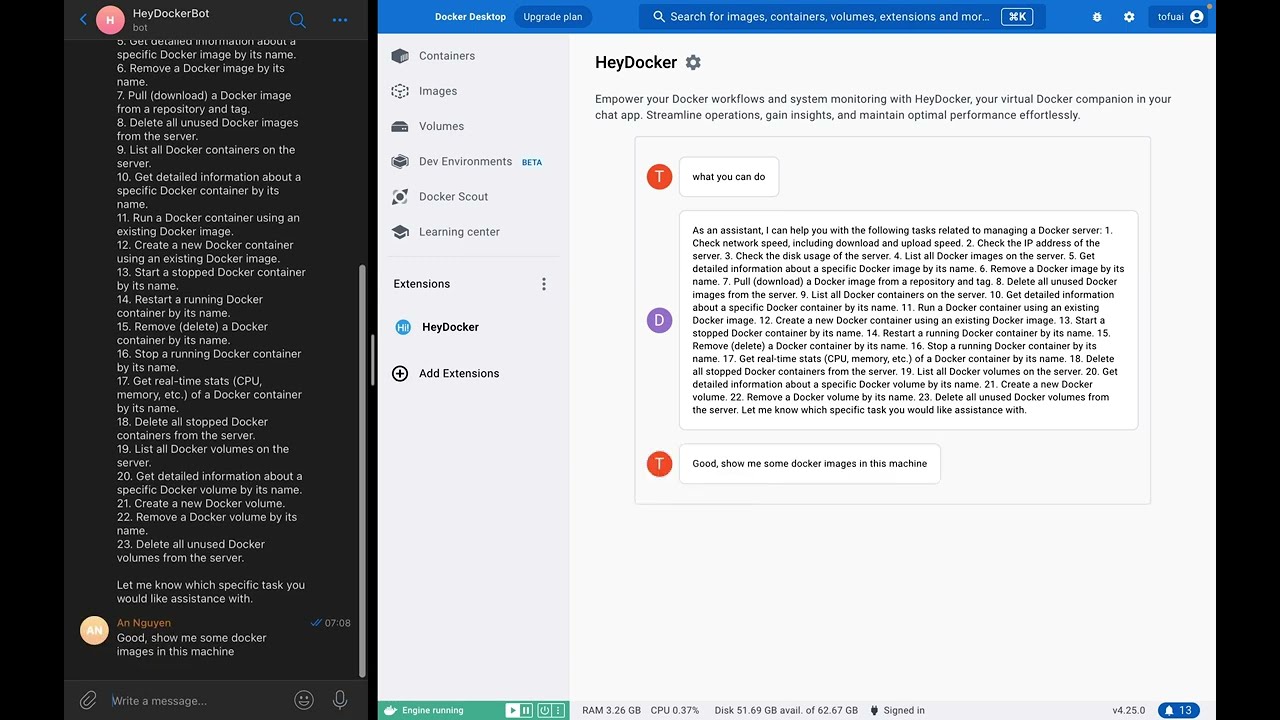Focus the Write a message input field
This screenshot has width=1280, height=720.
coord(196,700)
